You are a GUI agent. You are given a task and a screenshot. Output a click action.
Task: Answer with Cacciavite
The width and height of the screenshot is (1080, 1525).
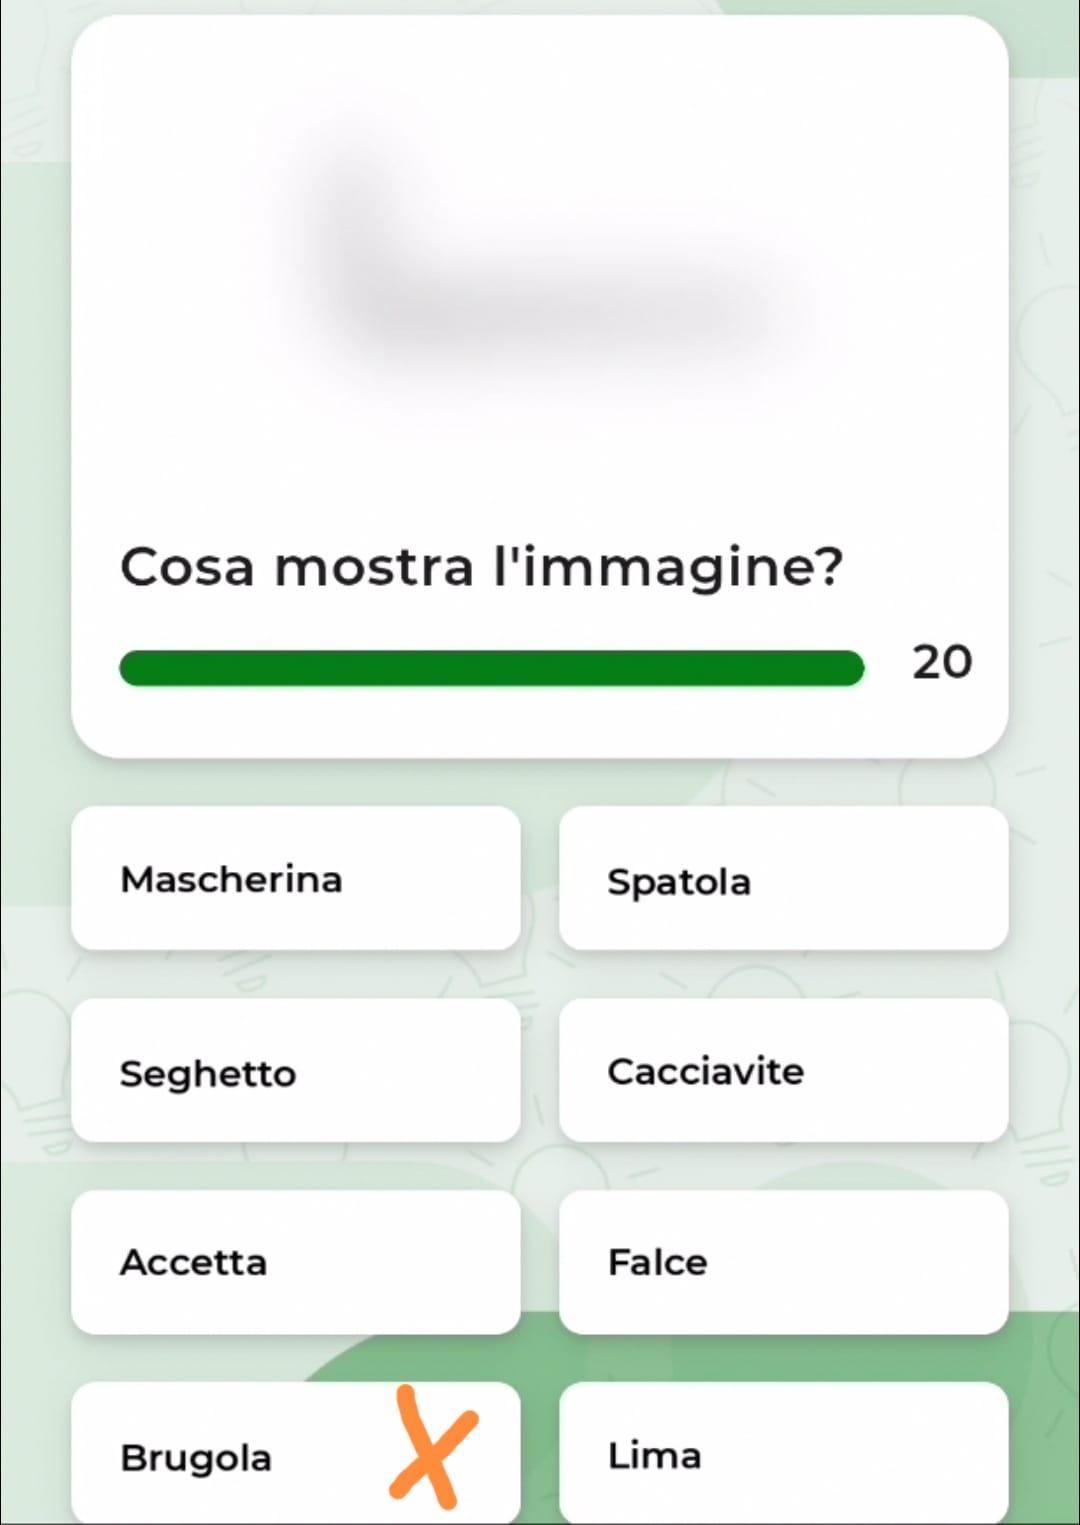pyautogui.click(x=783, y=1070)
